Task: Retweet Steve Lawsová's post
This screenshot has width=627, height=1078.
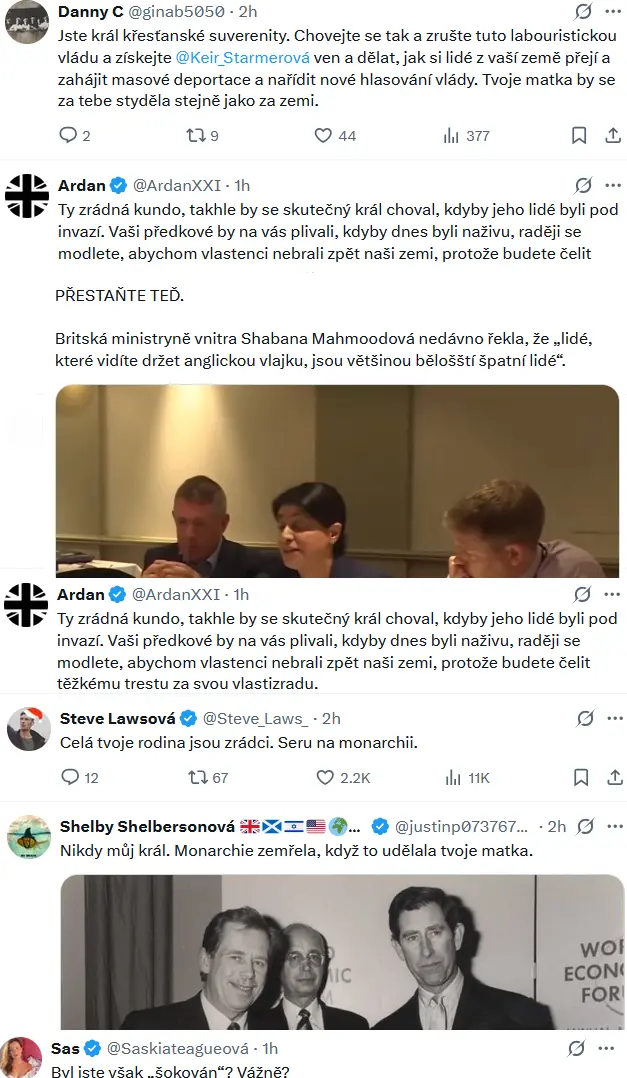Action: [198, 777]
